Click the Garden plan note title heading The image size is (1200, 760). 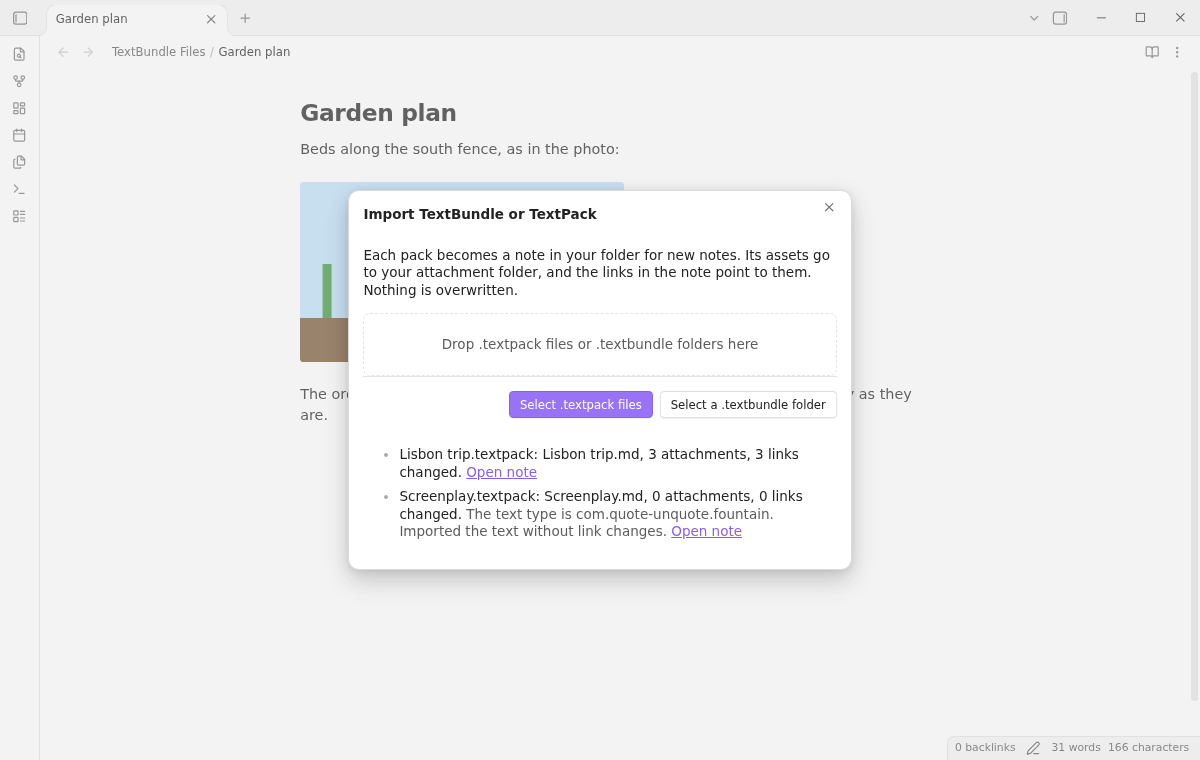(x=378, y=113)
